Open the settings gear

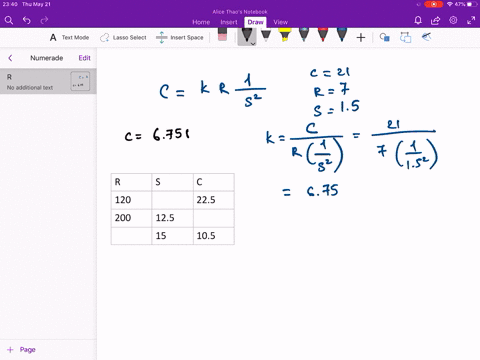tap(453, 20)
